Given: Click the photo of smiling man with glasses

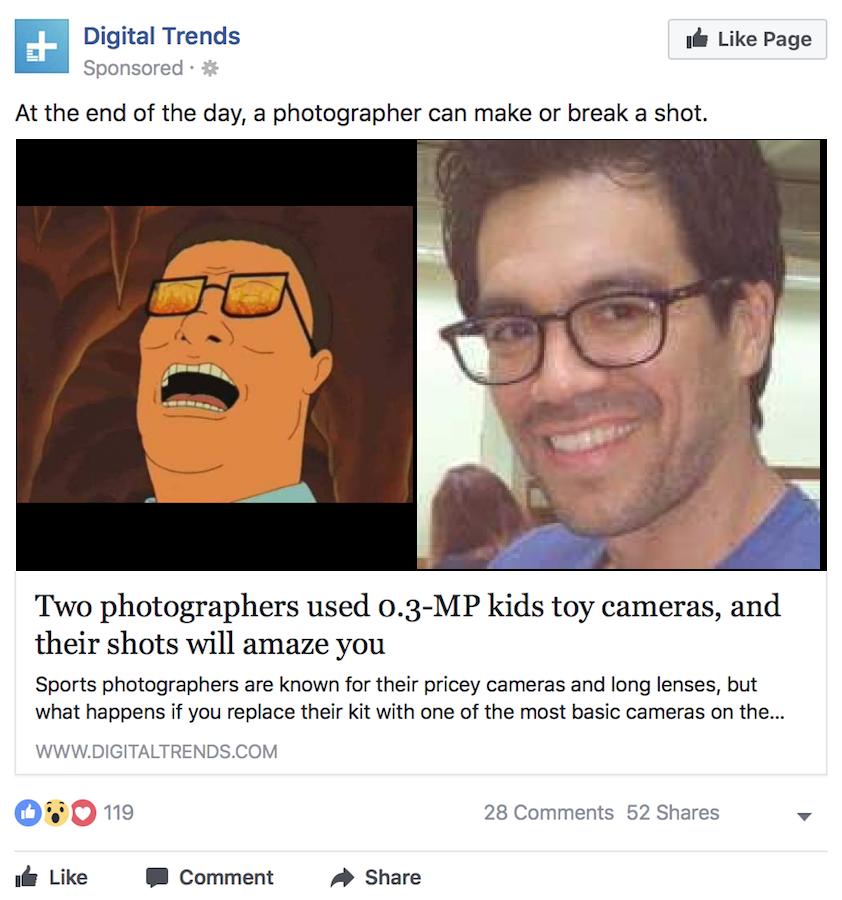Looking at the screenshot, I should pyautogui.click(x=619, y=354).
